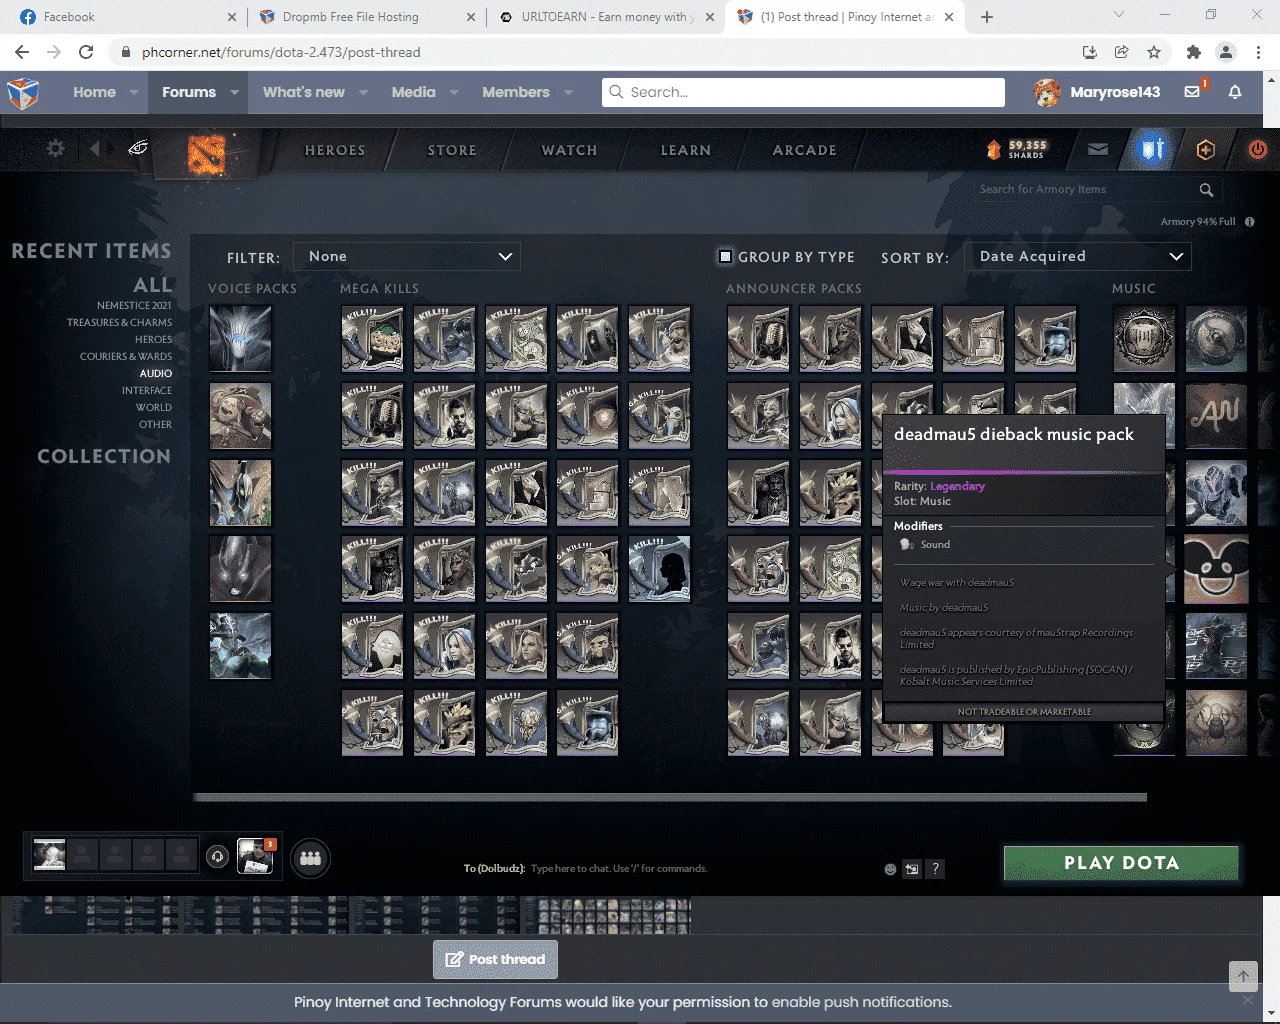Open Chrome profile icon
This screenshot has height=1024, width=1280.
[1226, 52]
